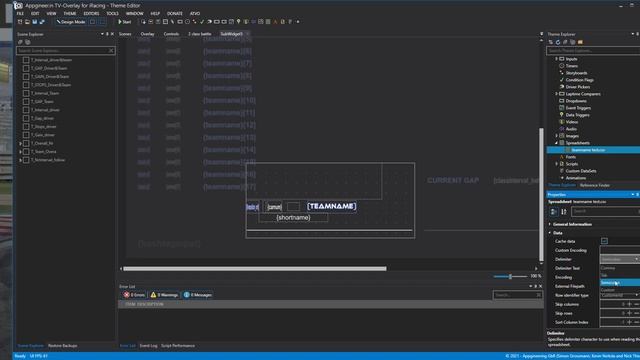640x360 pixels.
Task: Click the circle timer toolbar icon
Action: click(x=187, y=22)
